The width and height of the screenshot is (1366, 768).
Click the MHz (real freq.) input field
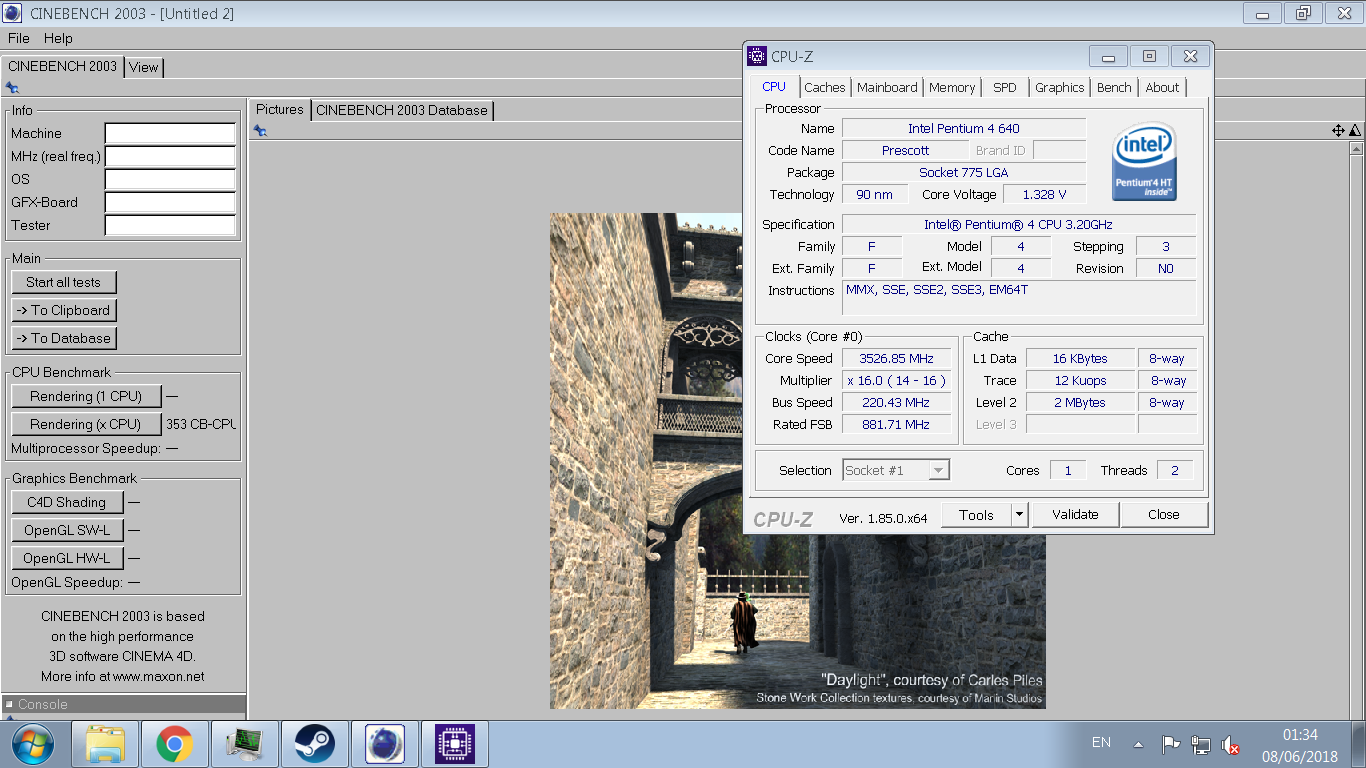170,157
